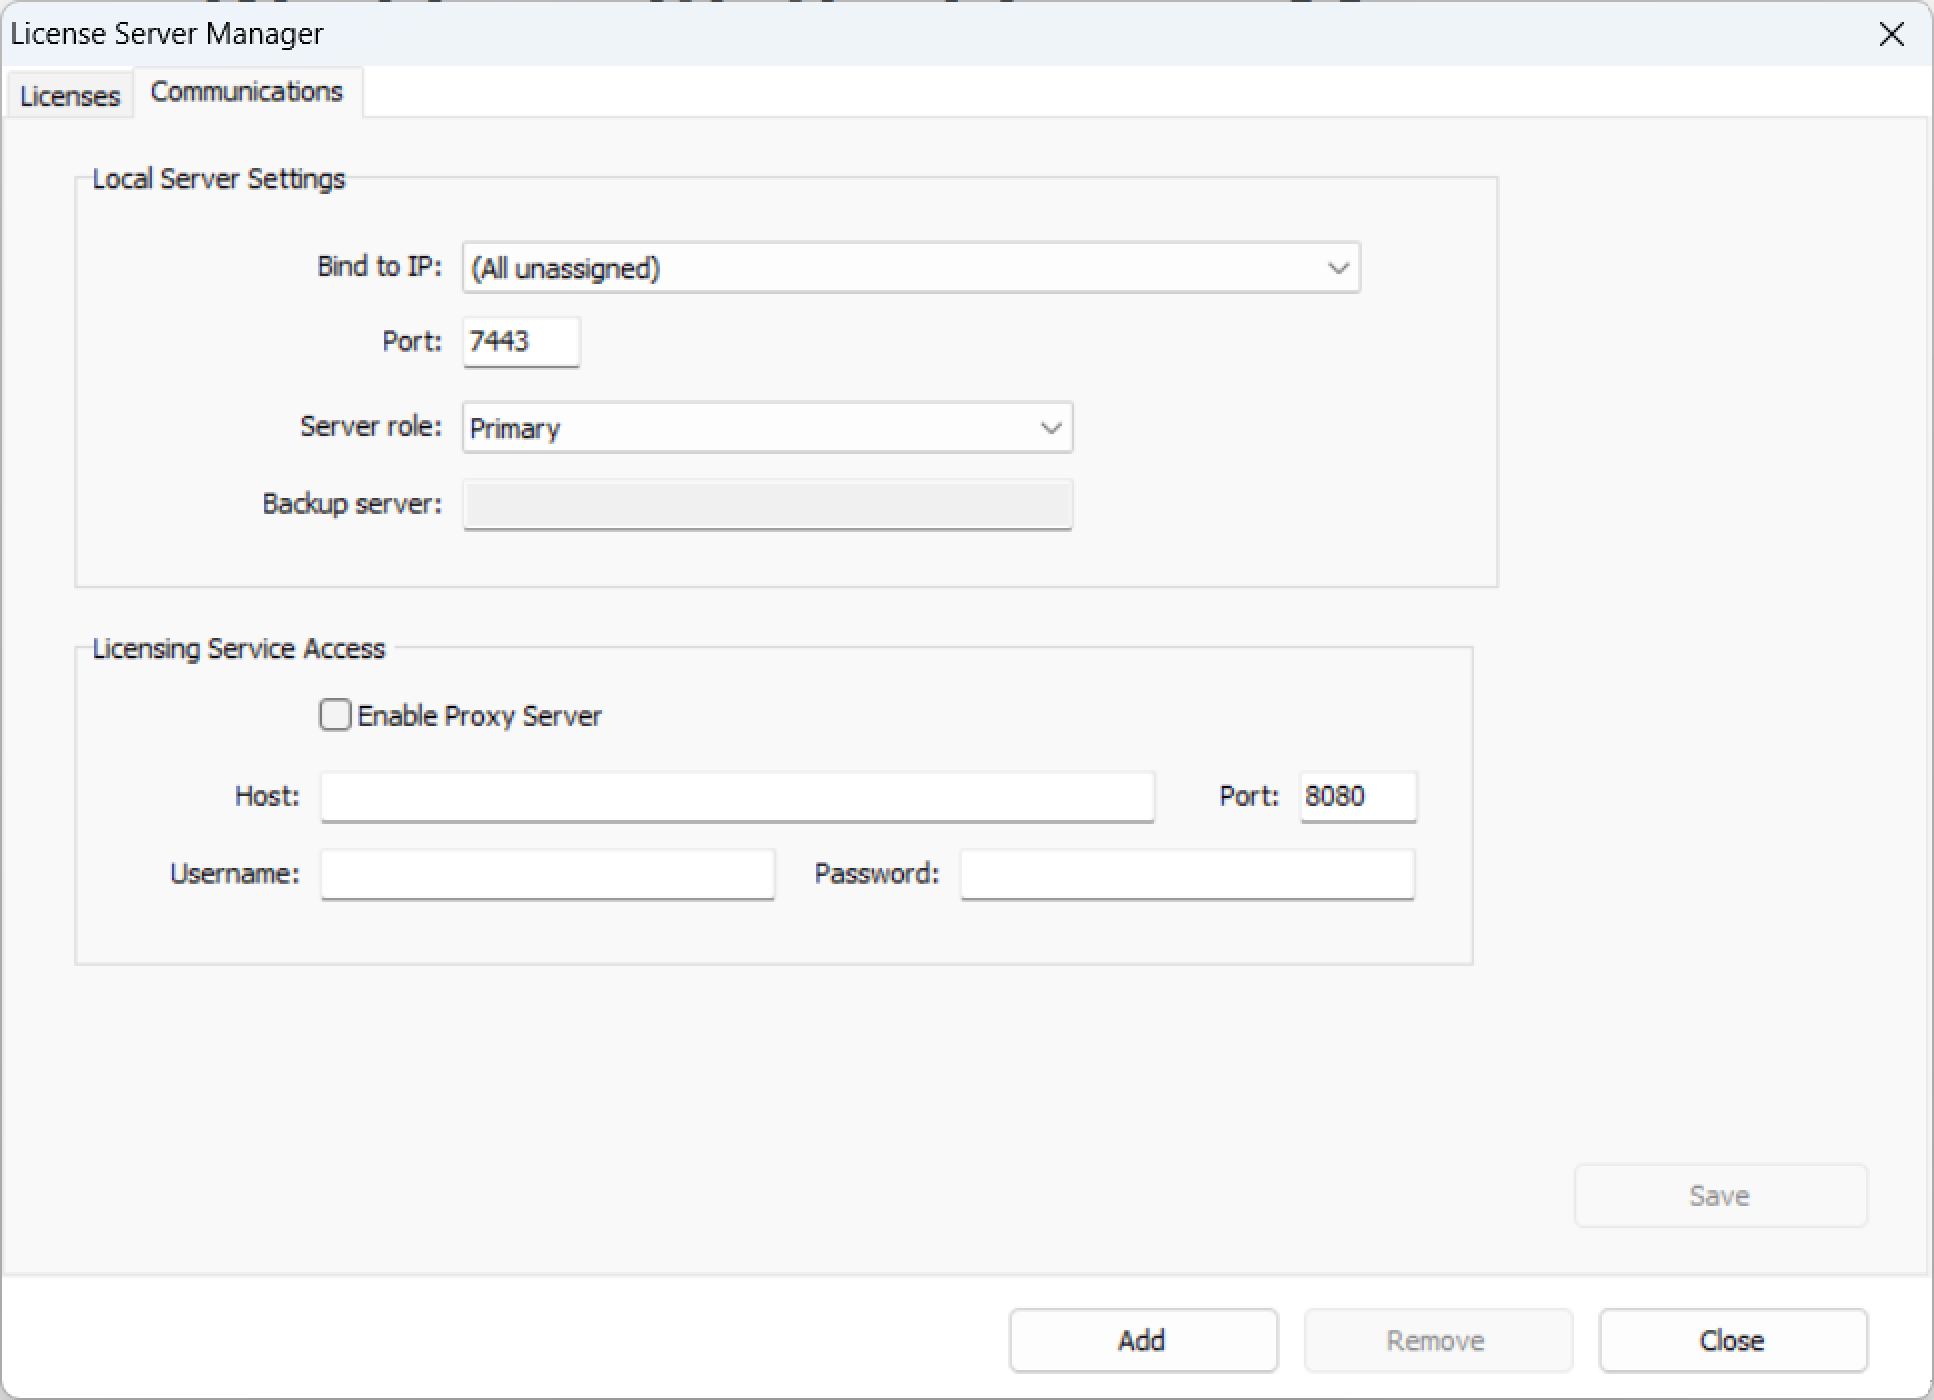Switch to the Licenses tab
The image size is (1934, 1400).
tap(70, 96)
